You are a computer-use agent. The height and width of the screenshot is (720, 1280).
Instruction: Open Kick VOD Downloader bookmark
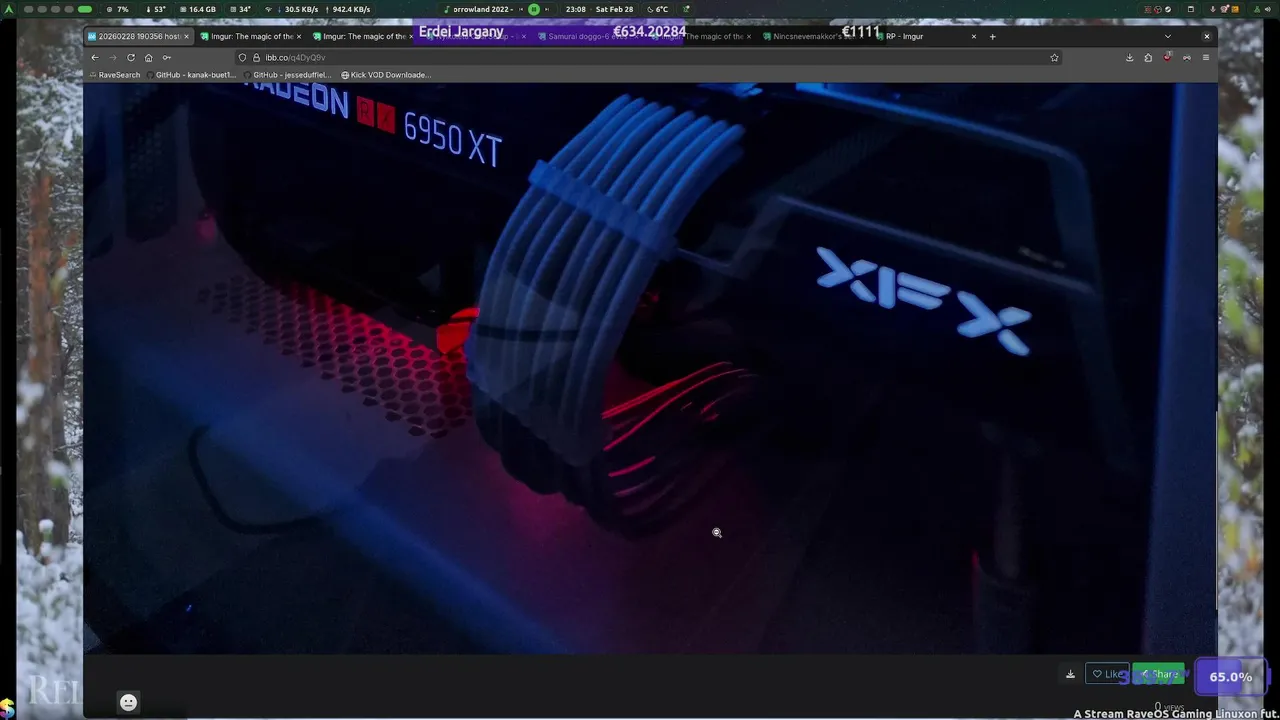click(386, 75)
